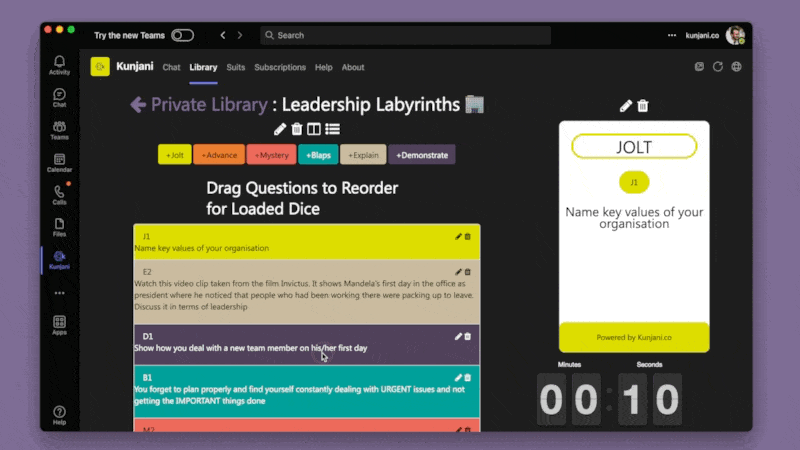
Task: Switch to list view icon
Action: (x=333, y=129)
